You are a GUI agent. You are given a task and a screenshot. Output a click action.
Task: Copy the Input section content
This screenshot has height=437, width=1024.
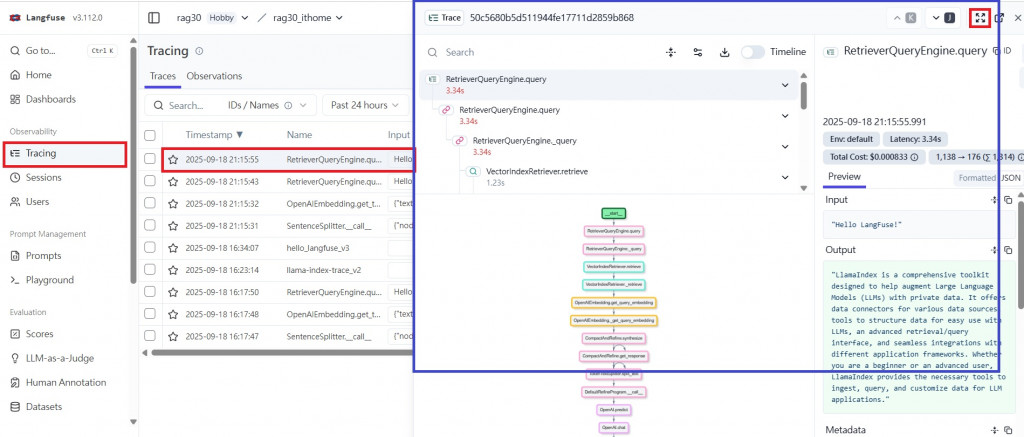[1008, 199]
